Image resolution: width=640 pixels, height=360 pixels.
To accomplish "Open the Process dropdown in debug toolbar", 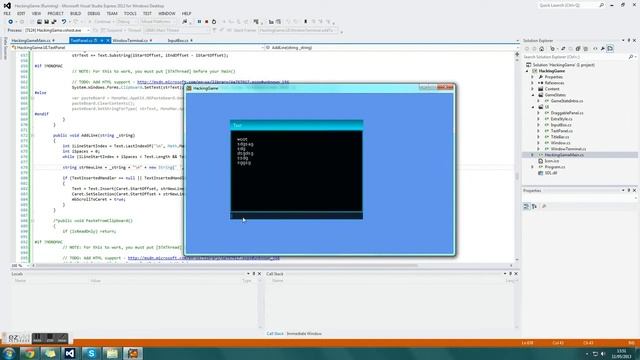I will click(x=89, y=30).
